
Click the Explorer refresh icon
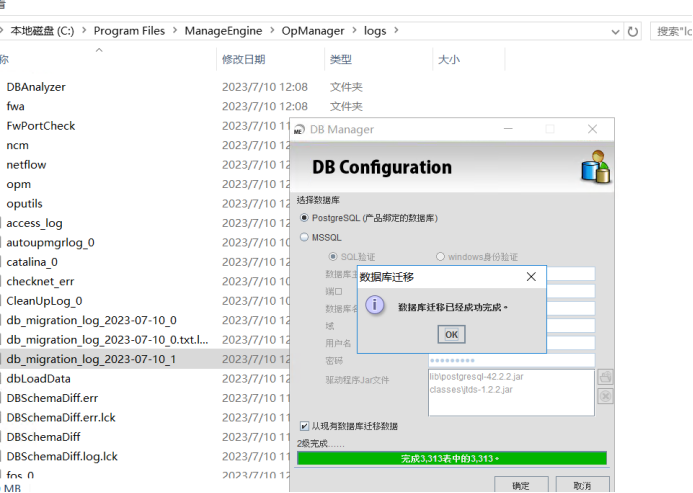(x=633, y=31)
